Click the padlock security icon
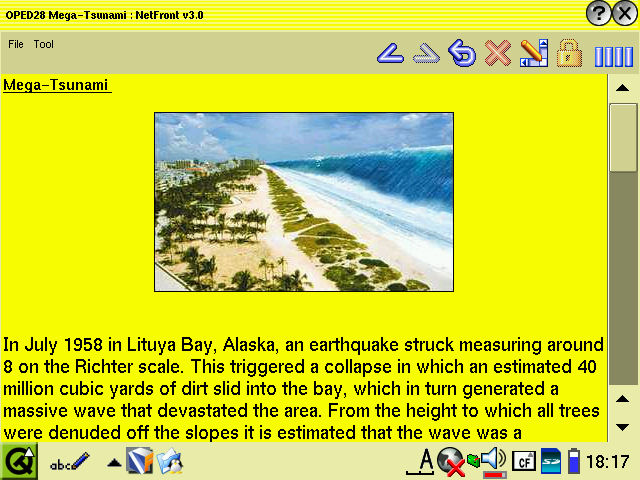Screen dimensions: 640x480 569,53
